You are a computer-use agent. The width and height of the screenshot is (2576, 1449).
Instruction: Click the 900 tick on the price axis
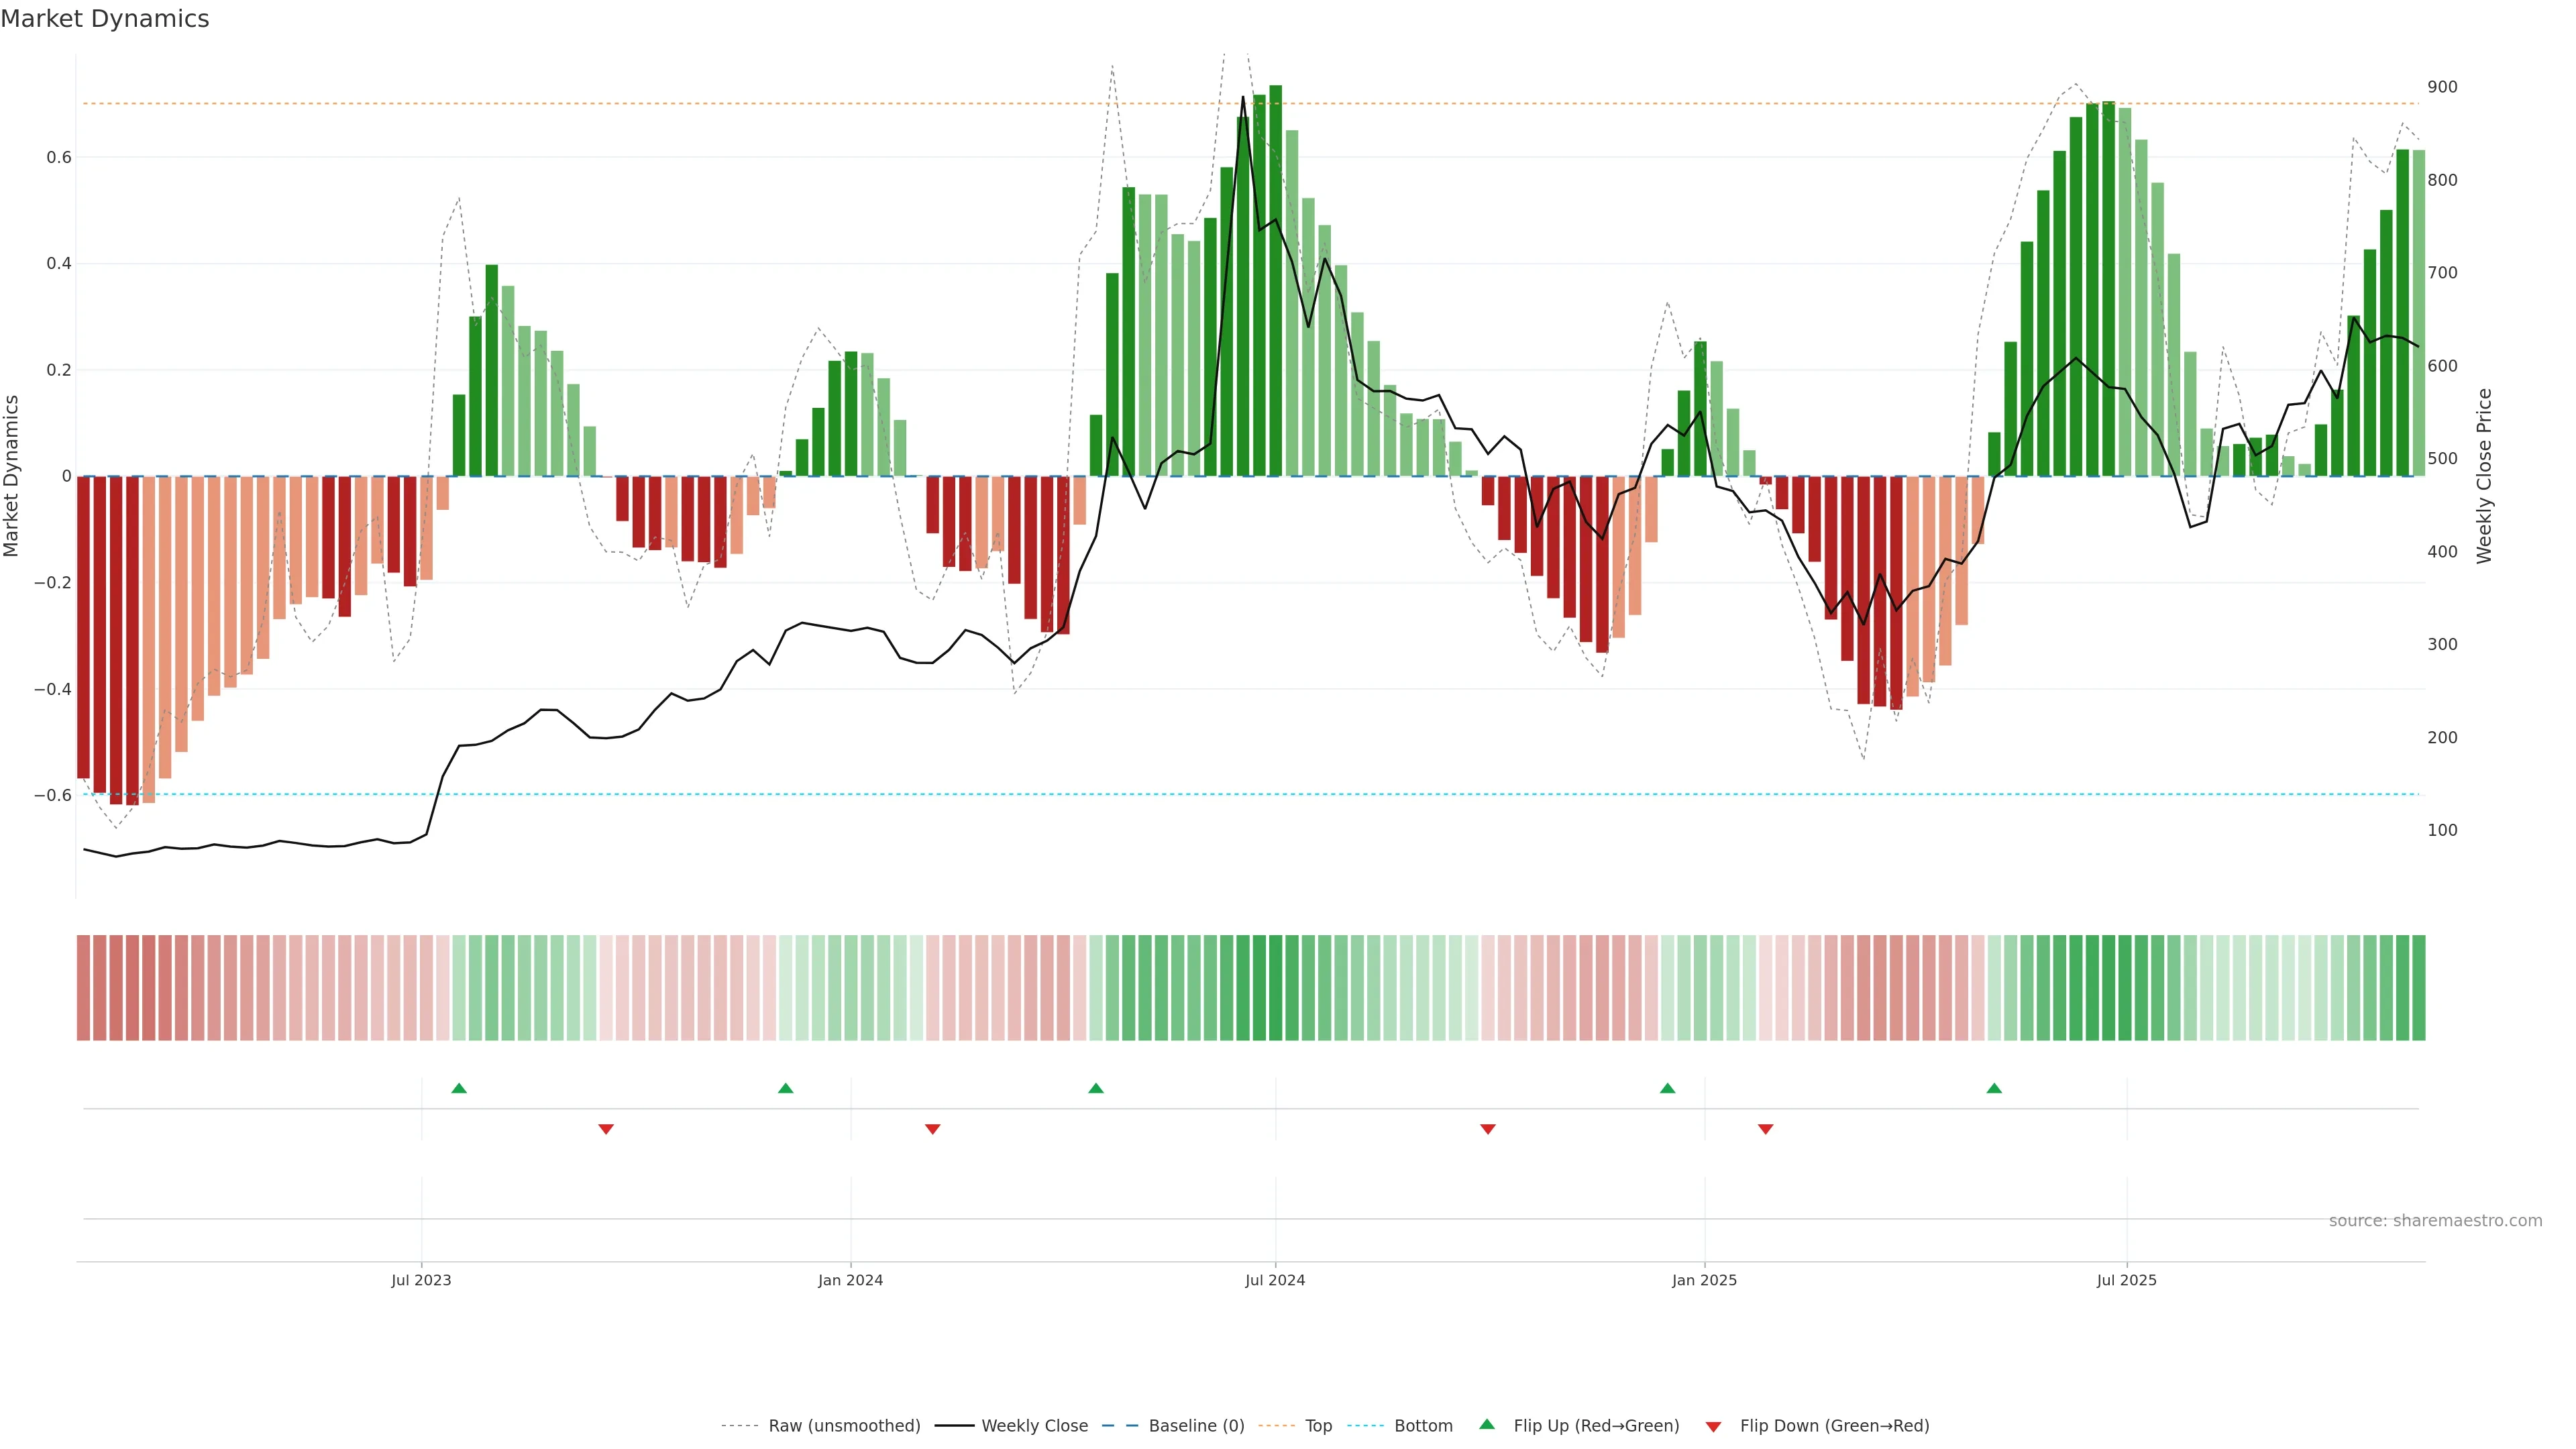click(x=2442, y=87)
